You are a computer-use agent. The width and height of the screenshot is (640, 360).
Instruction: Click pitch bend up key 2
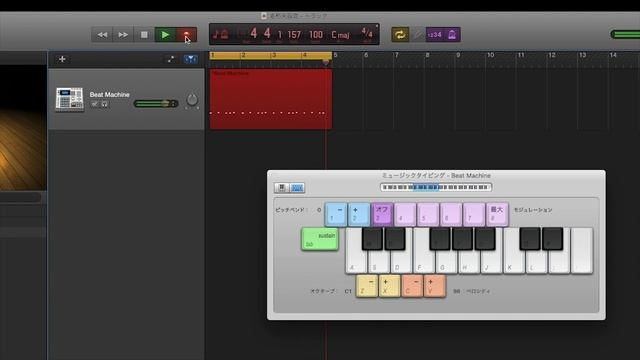[359, 214]
